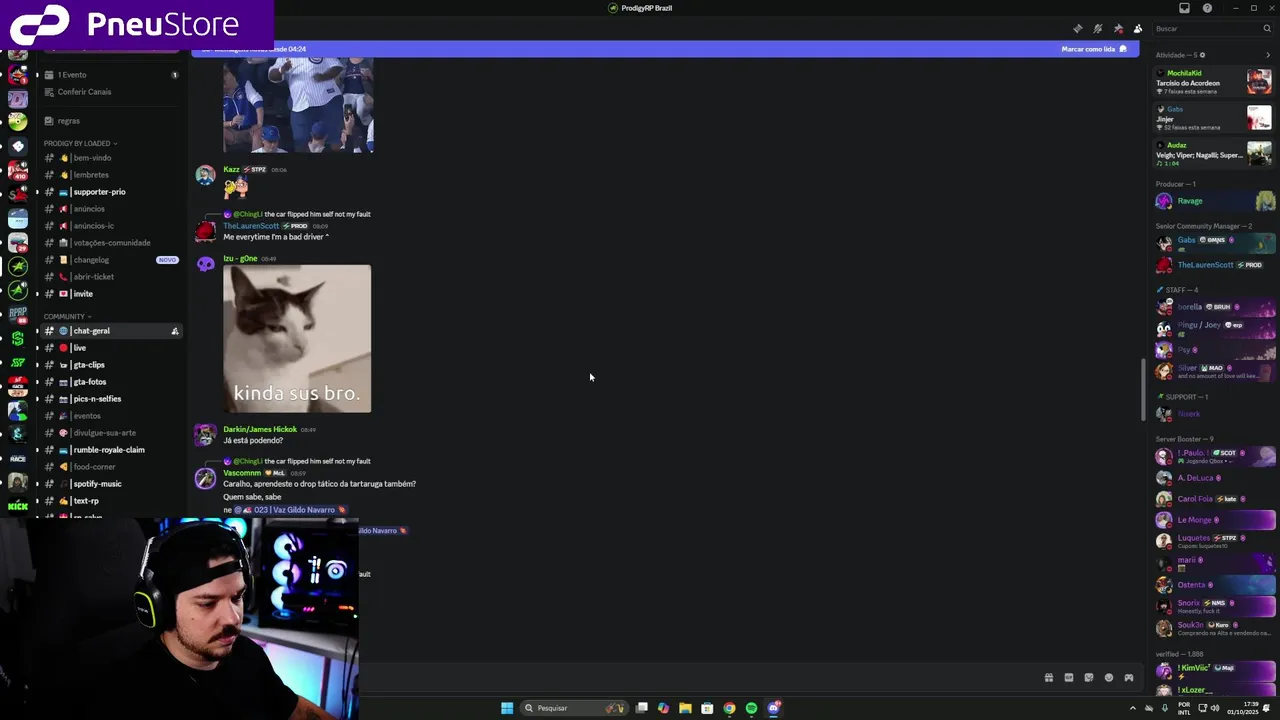Click username Darkin/James Hickok in chat
Image resolution: width=1280 pixels, height=720 pixels.
260,429
